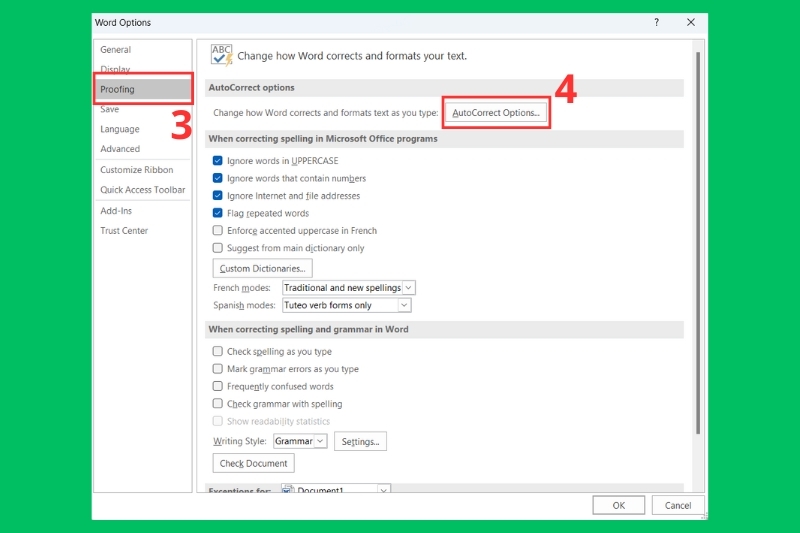Click the 'When correcting spelling in Microsoft Office programs' header
The width and height of the screenshot is (800, 533).
[x=444, y=139]
